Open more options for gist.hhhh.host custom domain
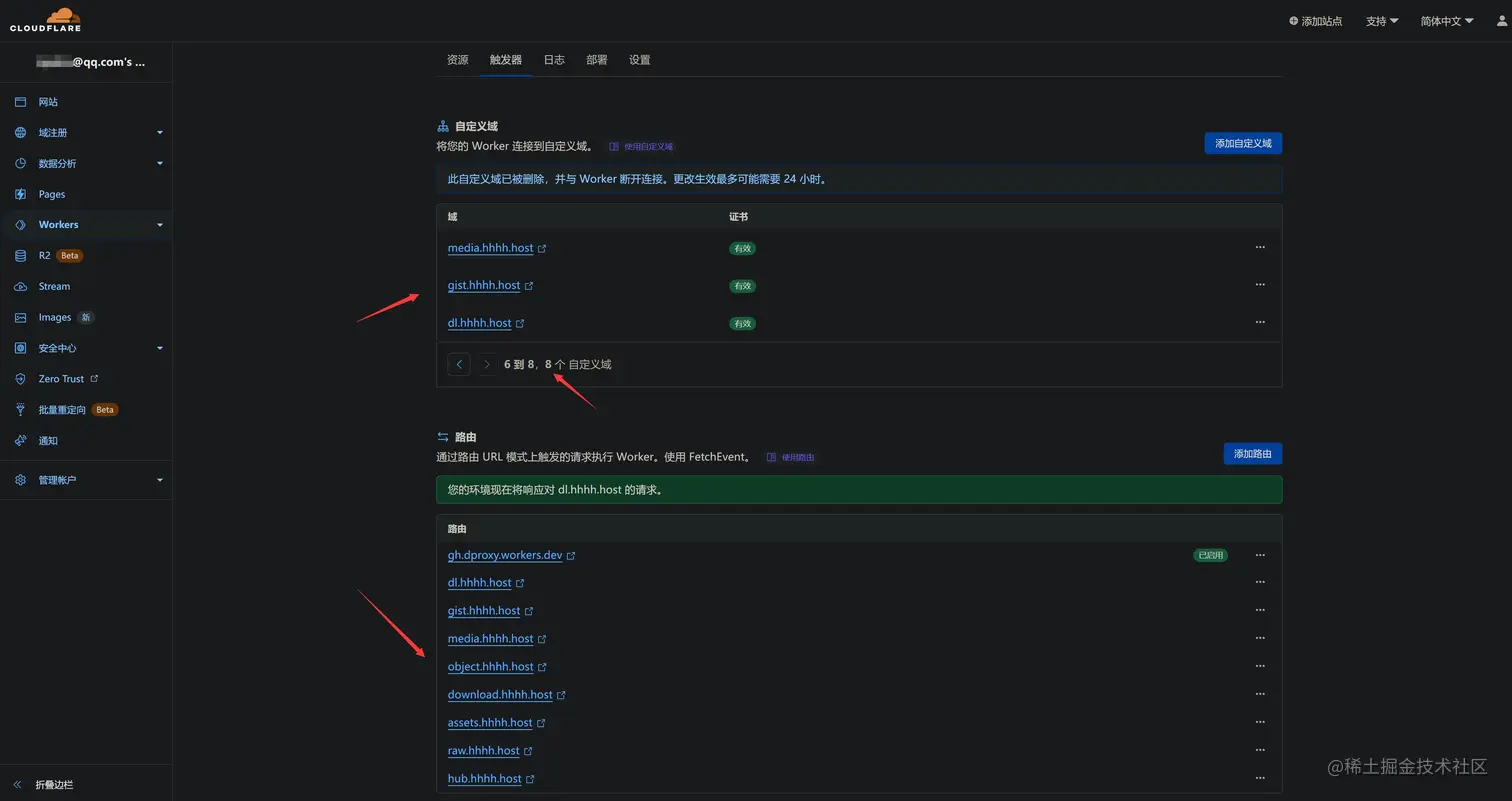The height and width of the screenshot is (801, 1512). [1260, 285]
